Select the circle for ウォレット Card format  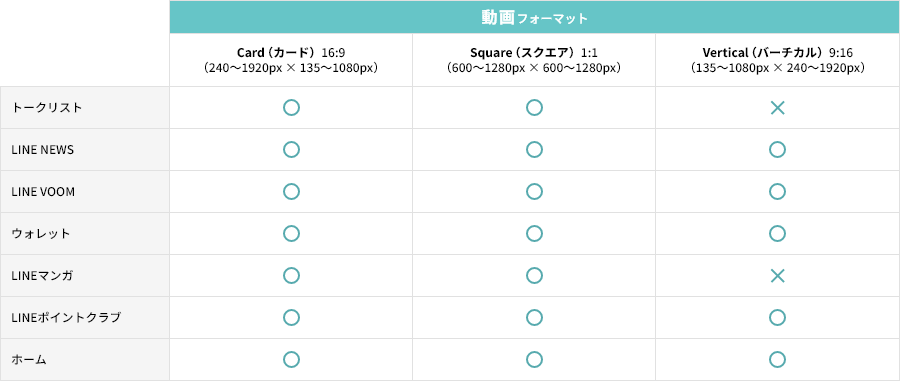tap(291, 234)
